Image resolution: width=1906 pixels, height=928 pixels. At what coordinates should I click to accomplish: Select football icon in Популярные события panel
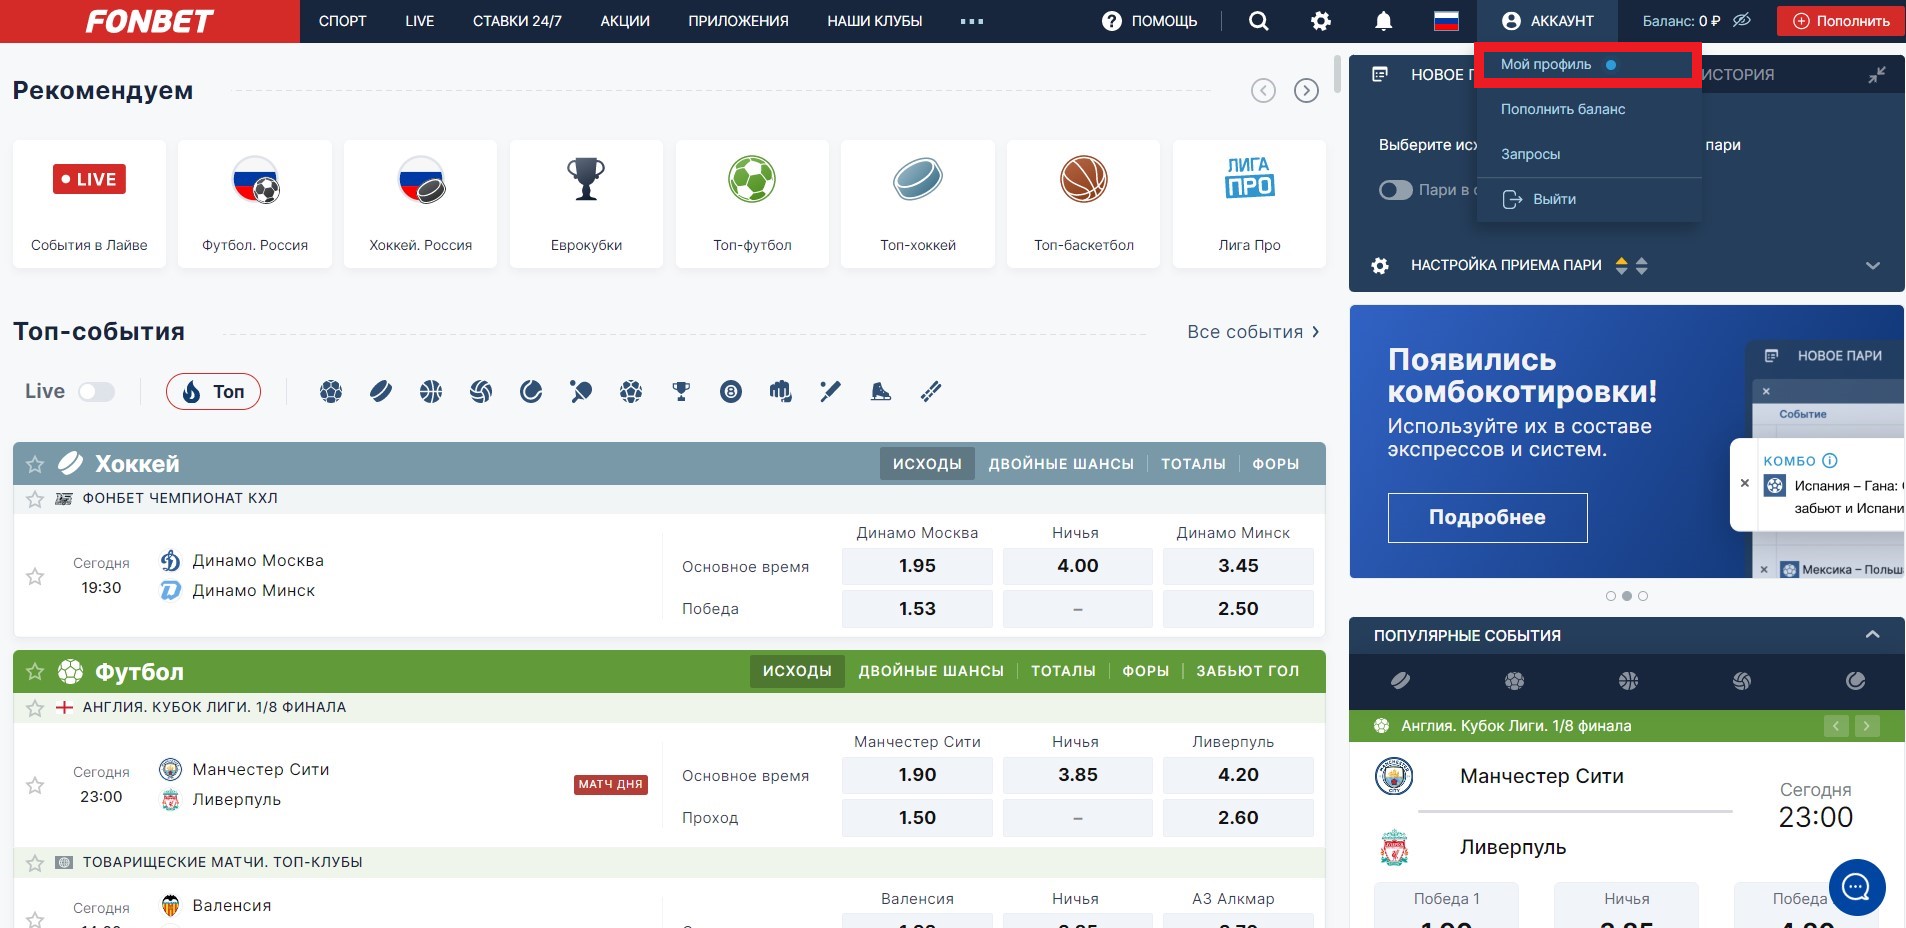tap(1515, 681)
